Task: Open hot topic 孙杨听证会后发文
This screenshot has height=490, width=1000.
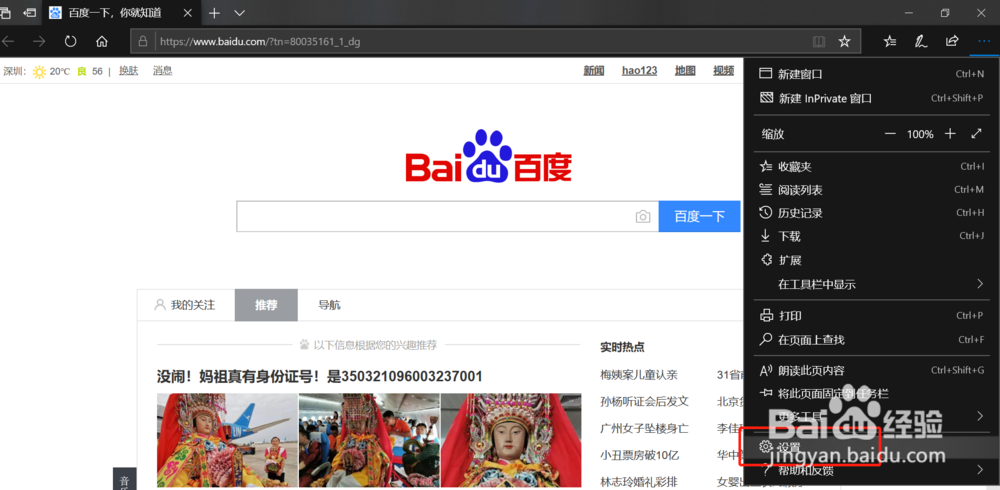Action: click(644, 401)
